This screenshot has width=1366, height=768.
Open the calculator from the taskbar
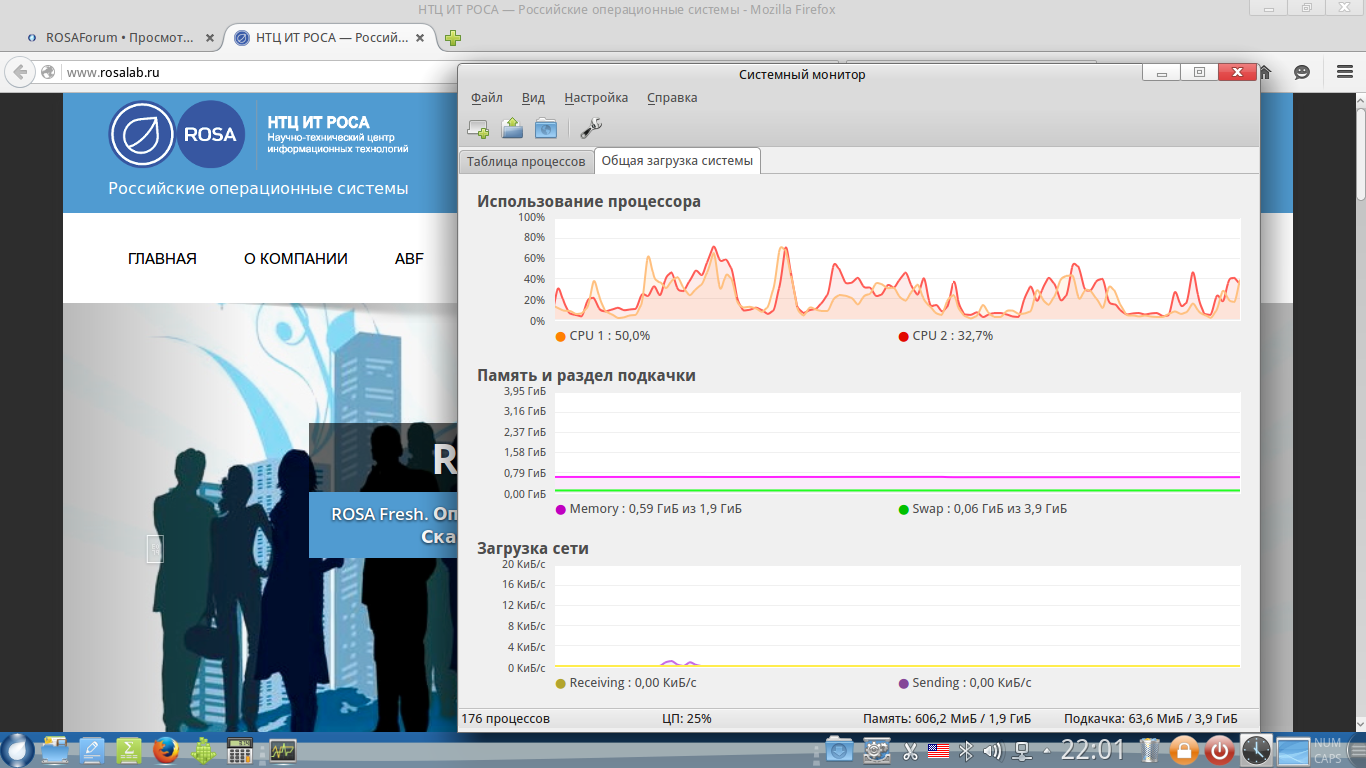240,750
